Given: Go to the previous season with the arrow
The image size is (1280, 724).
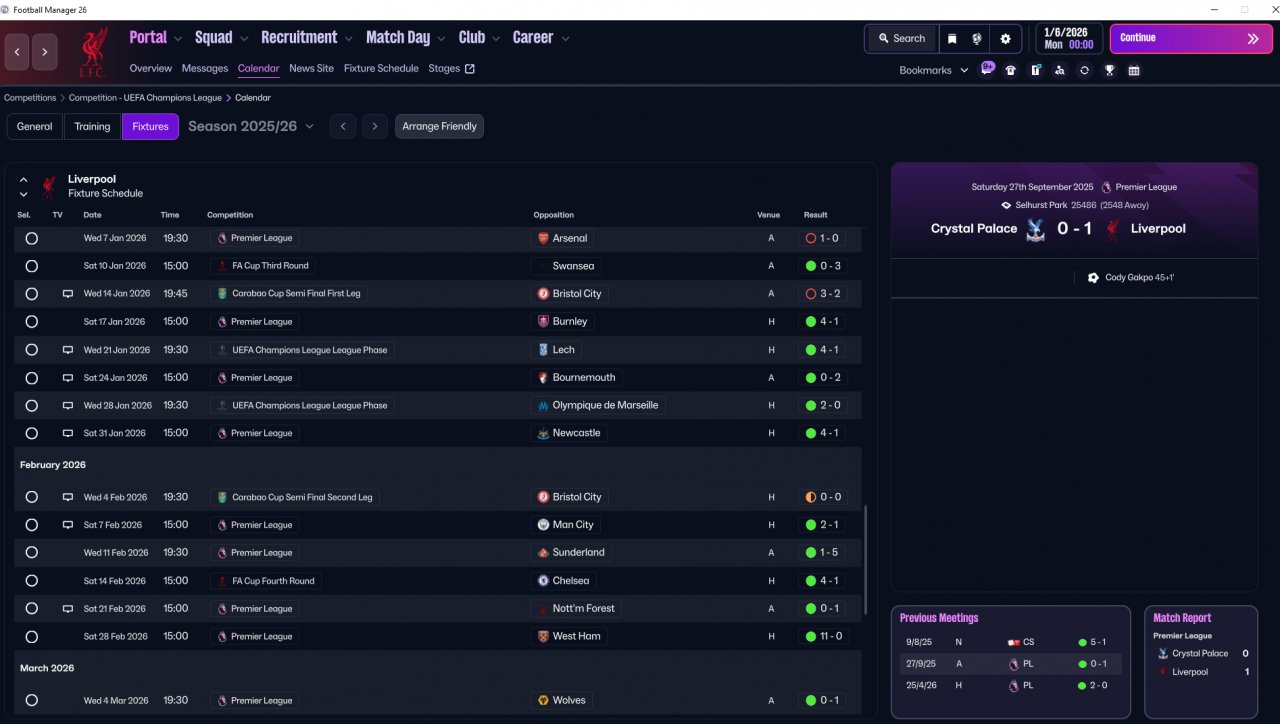Looking at the screenshot, I should [x=343, y=127].
